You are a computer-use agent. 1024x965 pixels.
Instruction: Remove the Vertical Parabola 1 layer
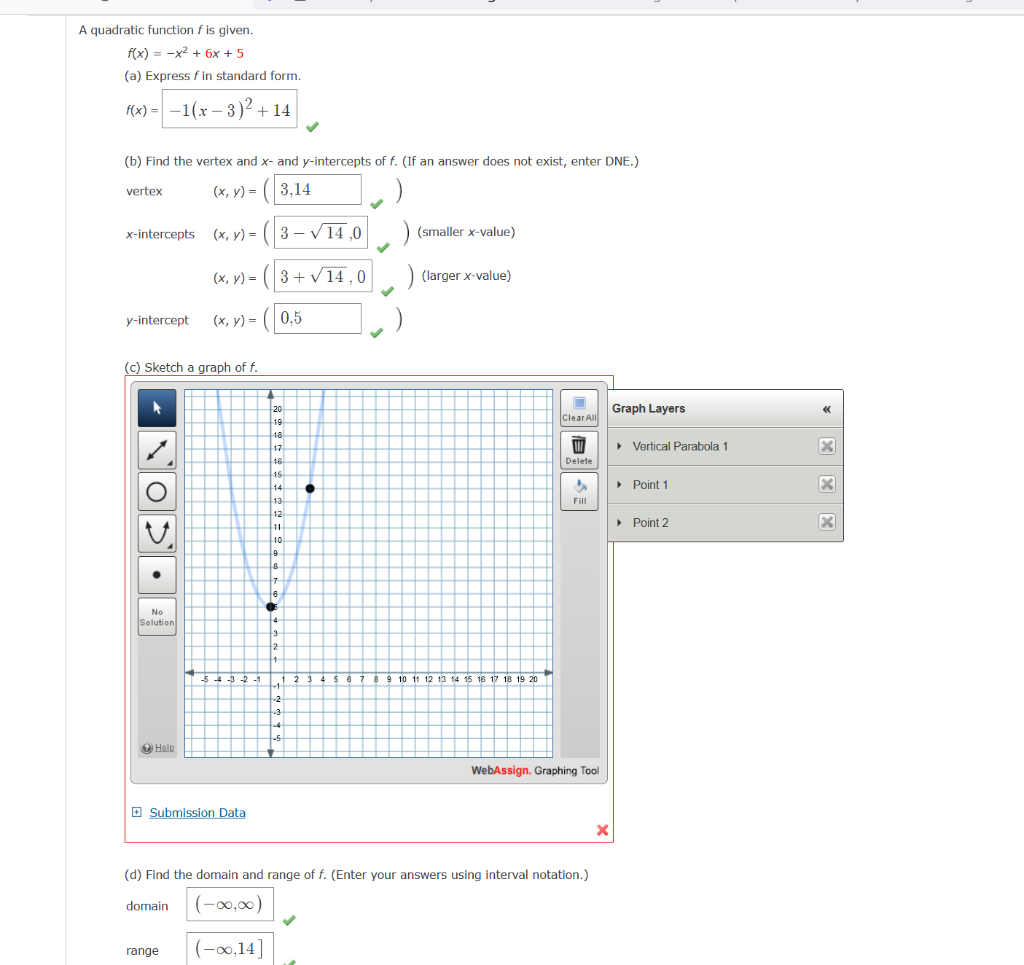(827, 446)
